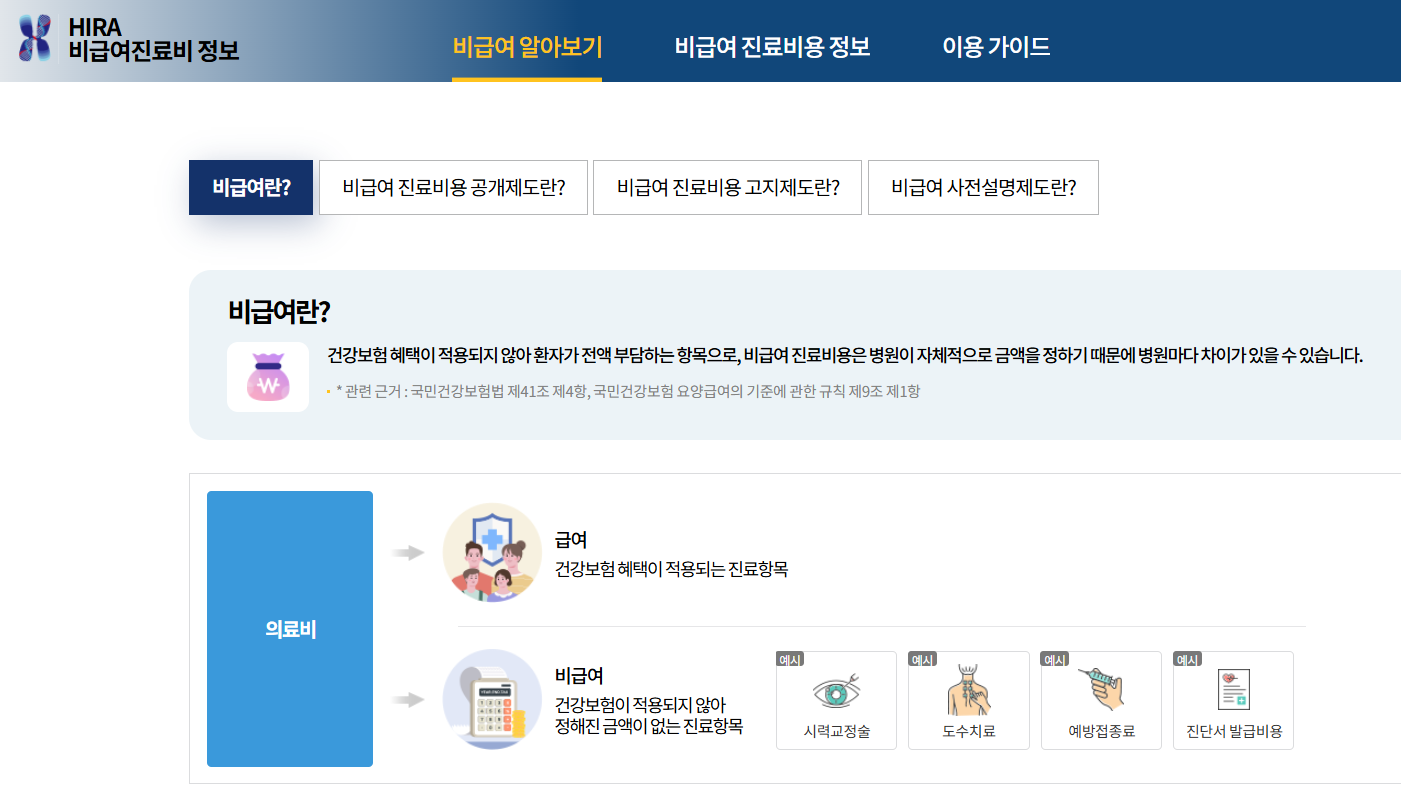
Task: Switch to 비급여 진료비용 공개제도란? tab
Action: [453, 187]
